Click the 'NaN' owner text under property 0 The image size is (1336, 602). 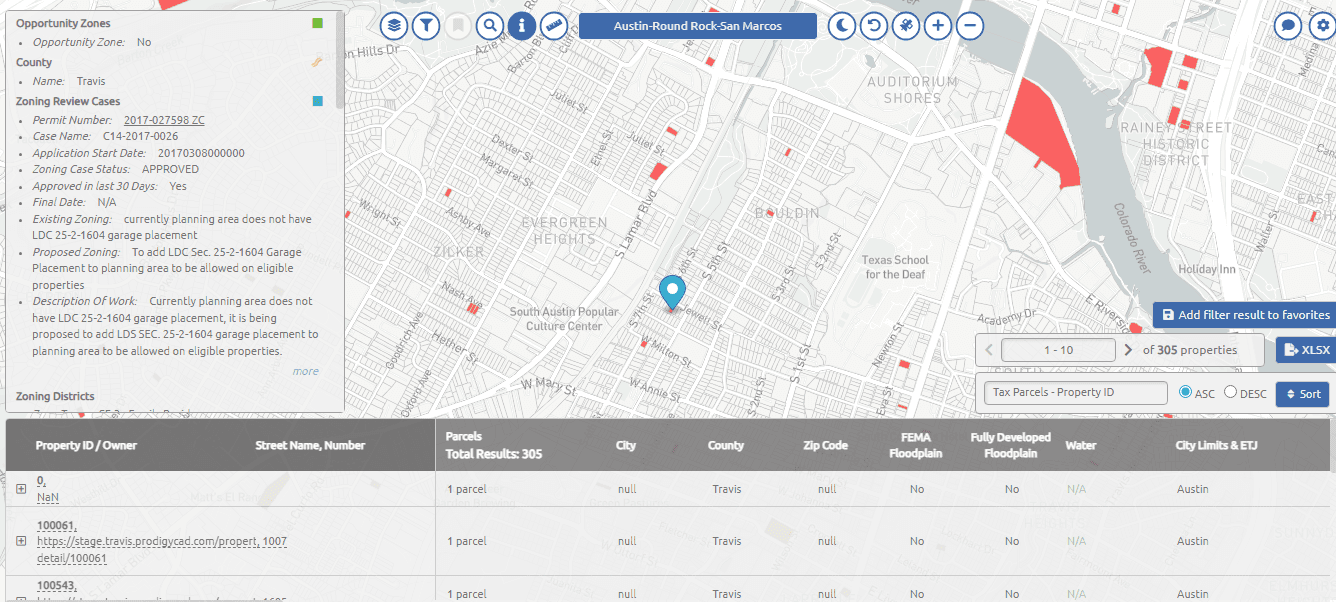click(x=48, y=496)
